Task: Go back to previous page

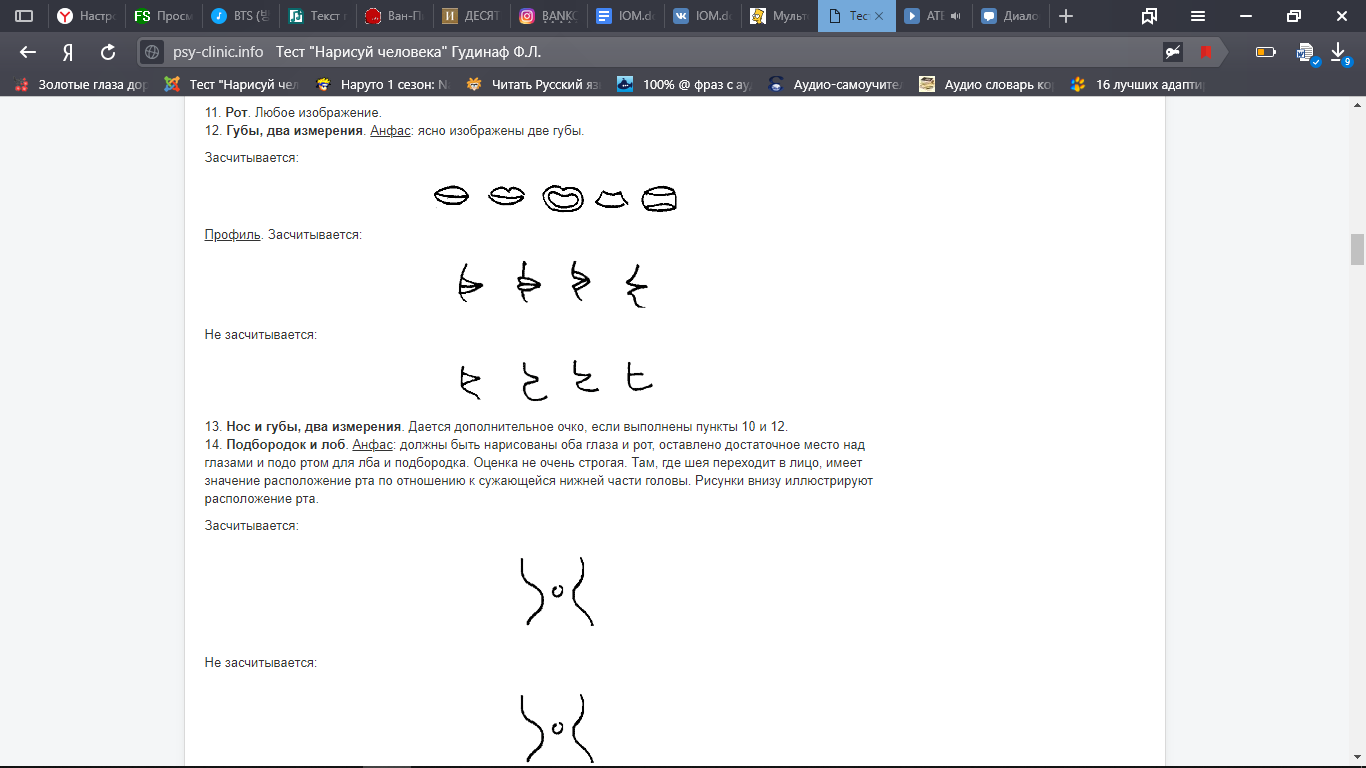Action: coord(28,52)
